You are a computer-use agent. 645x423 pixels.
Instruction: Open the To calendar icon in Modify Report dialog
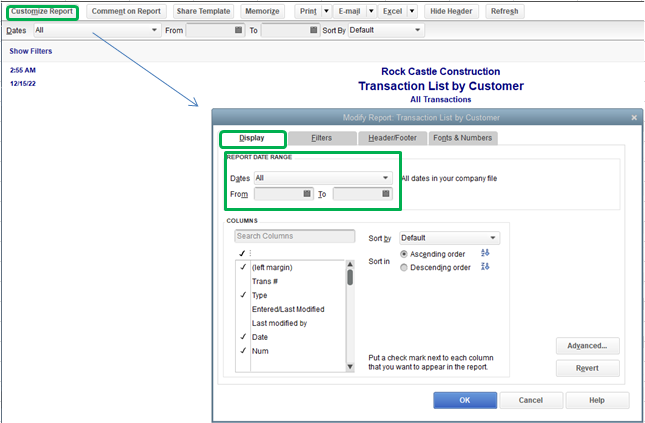385,193
